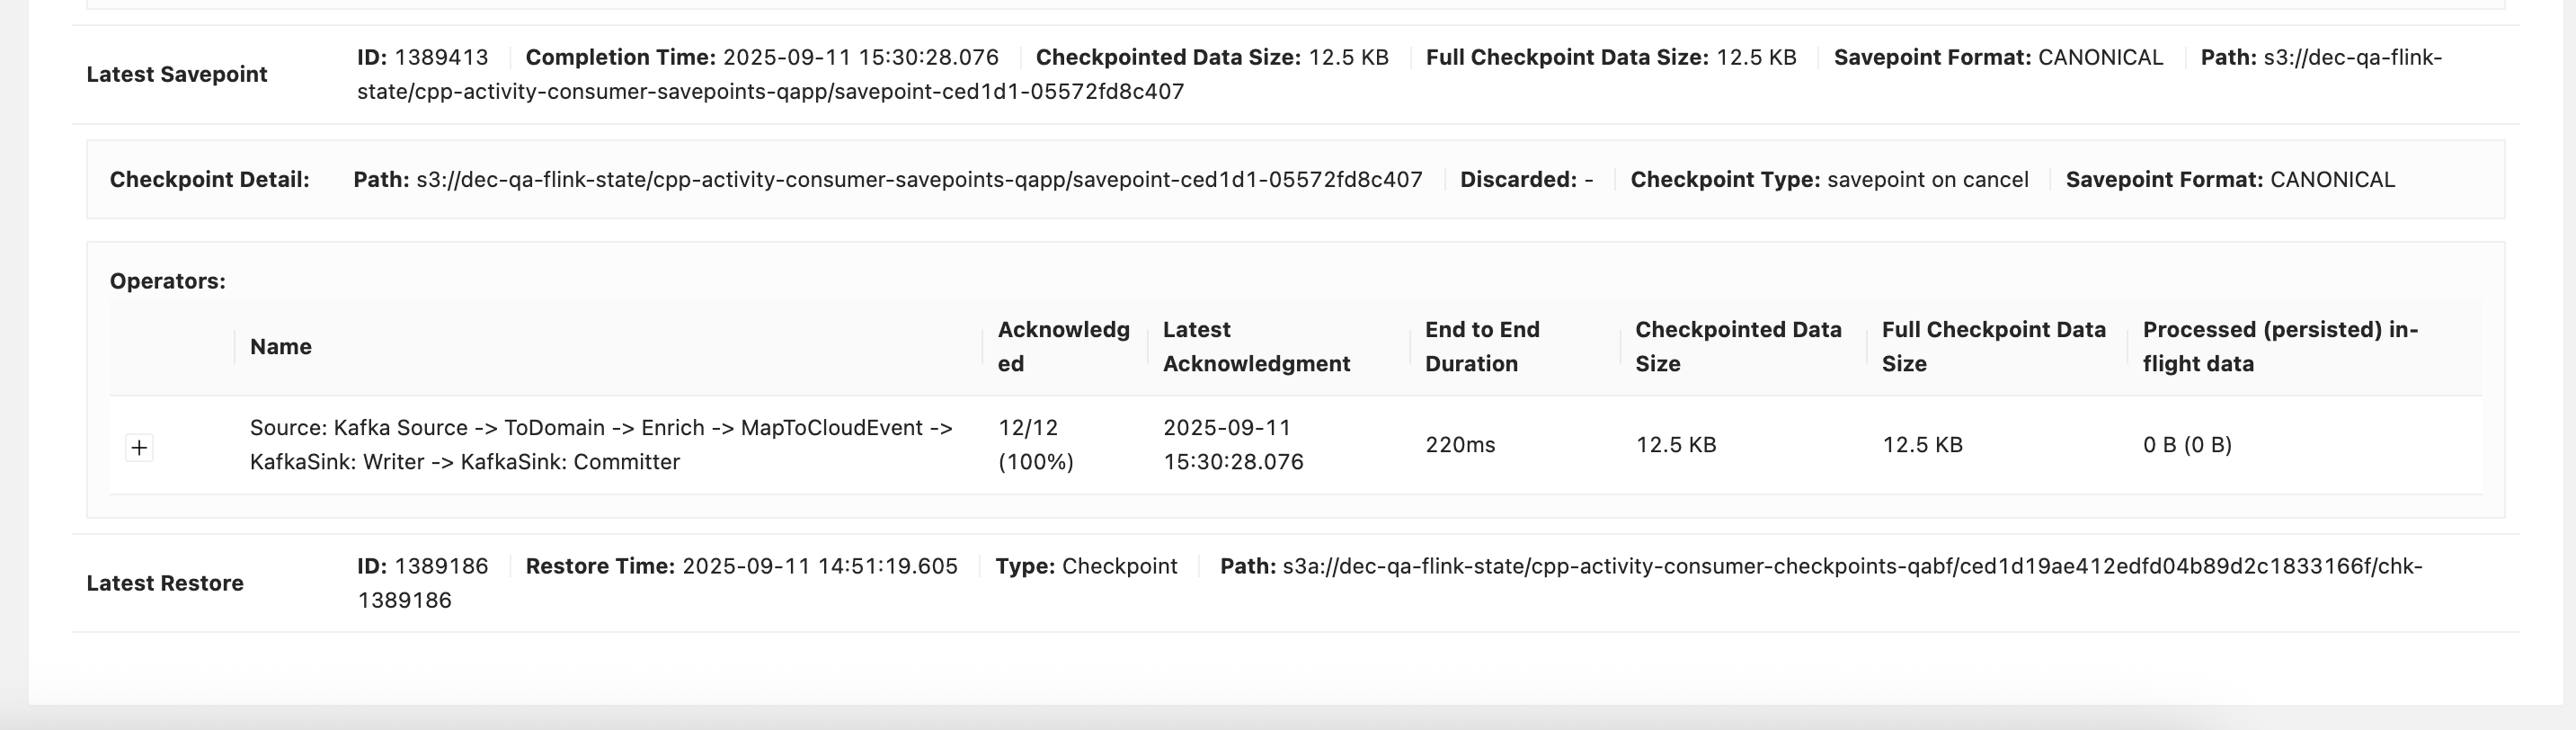Click the Name column header
The width and height of the screenshot is (2576, 730).
click(x=281, y=347)
